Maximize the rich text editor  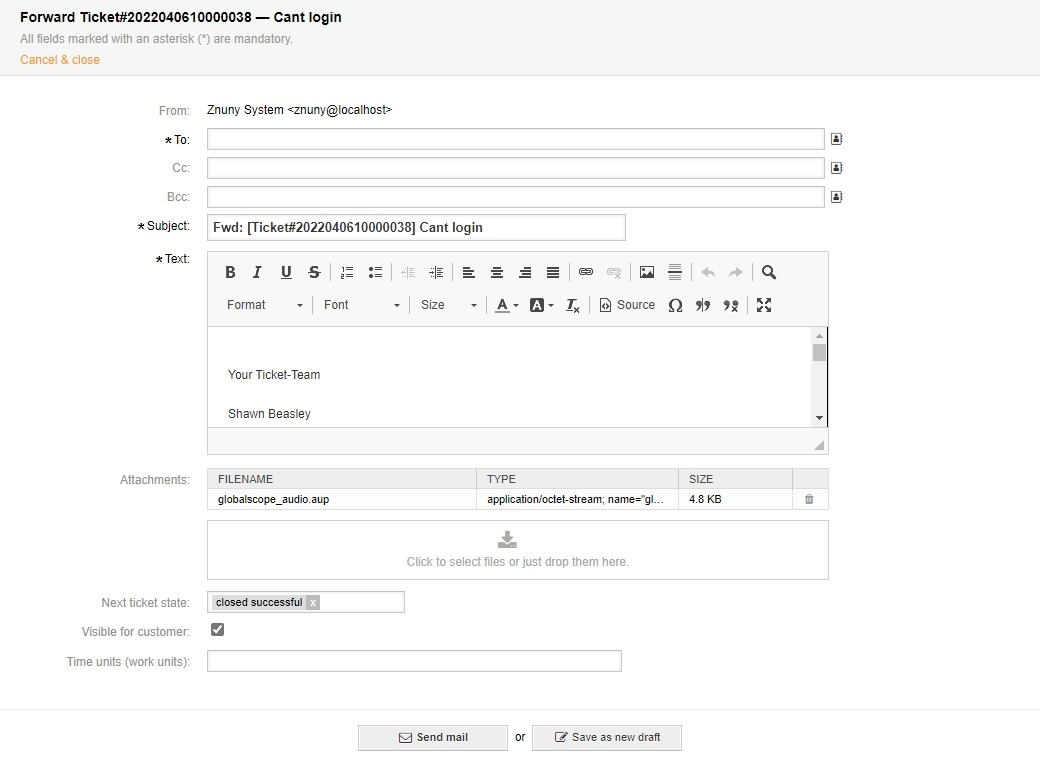click(764, 305)
